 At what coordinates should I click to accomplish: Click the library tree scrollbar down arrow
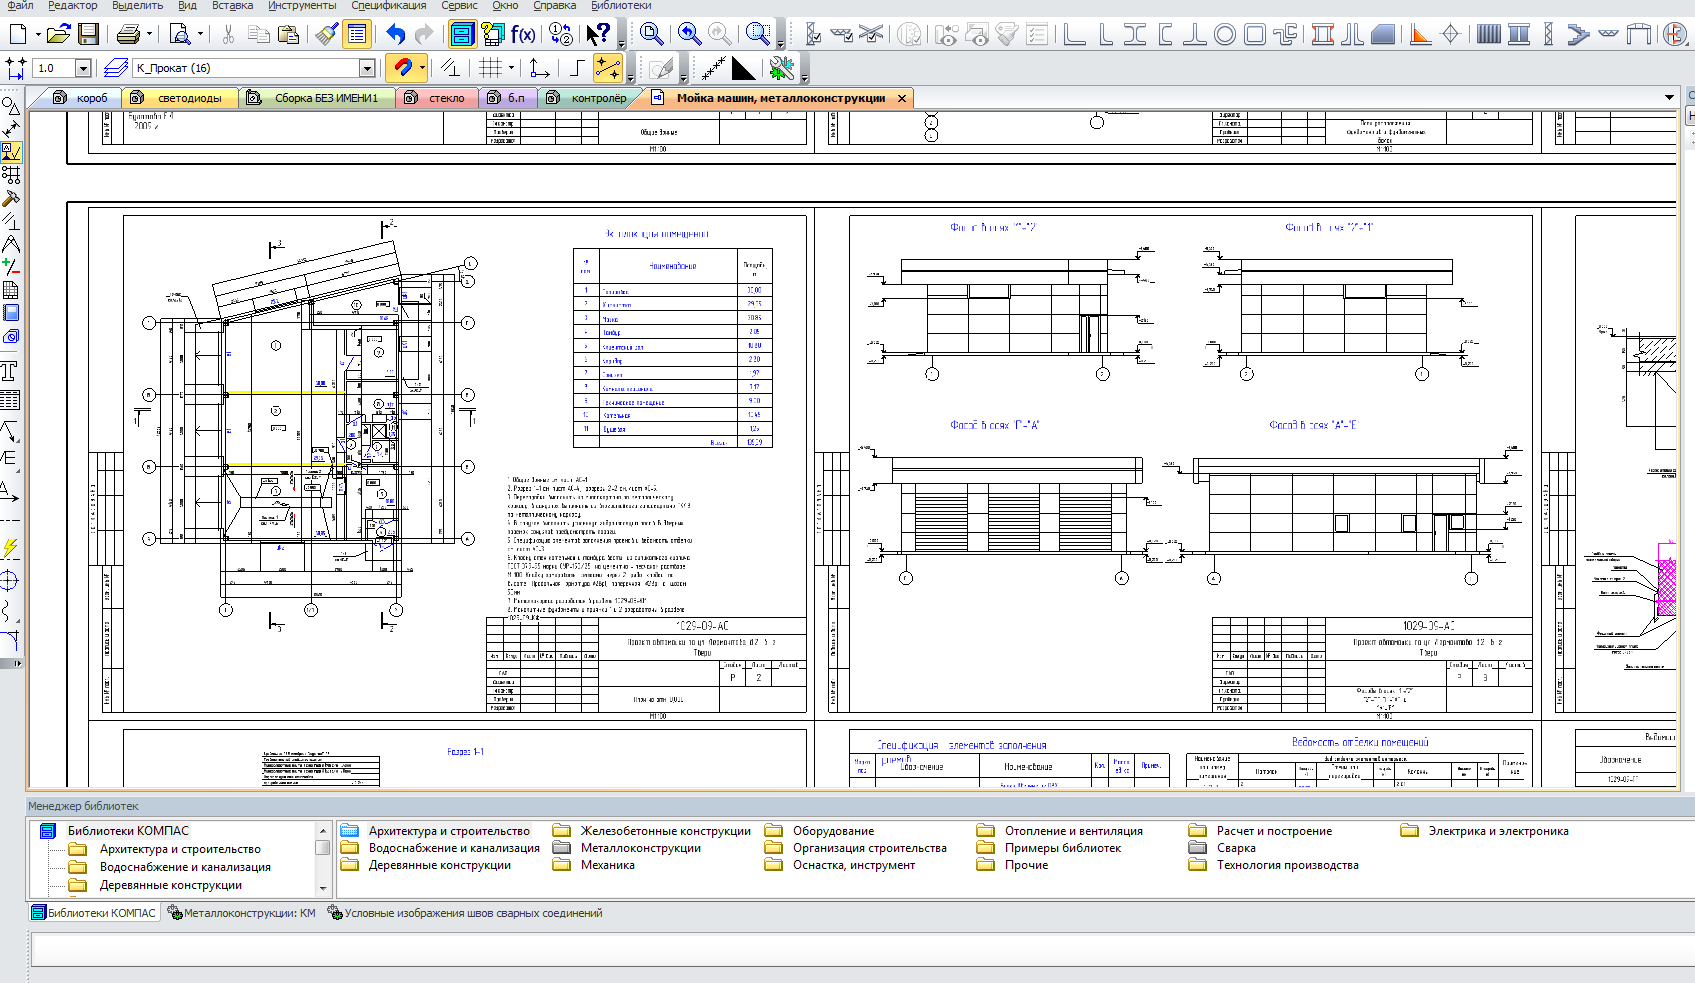(x=323, y=888)
